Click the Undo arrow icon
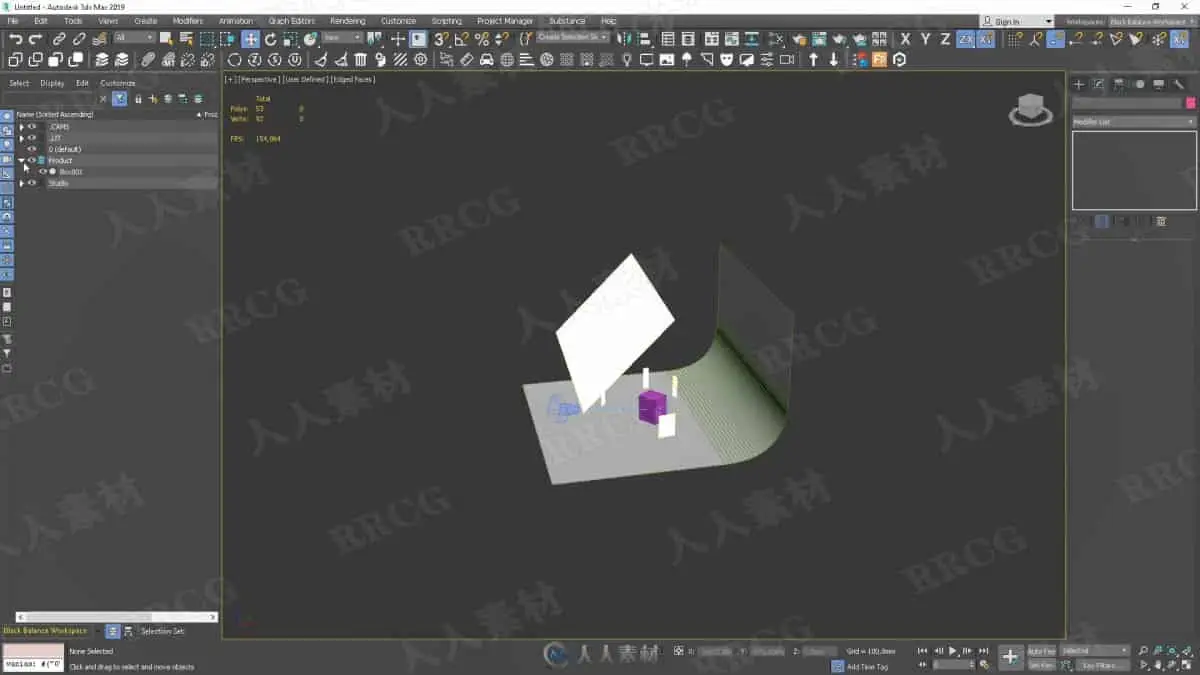This screenshot has width=1200, height=675. click(x=16, y=39)
